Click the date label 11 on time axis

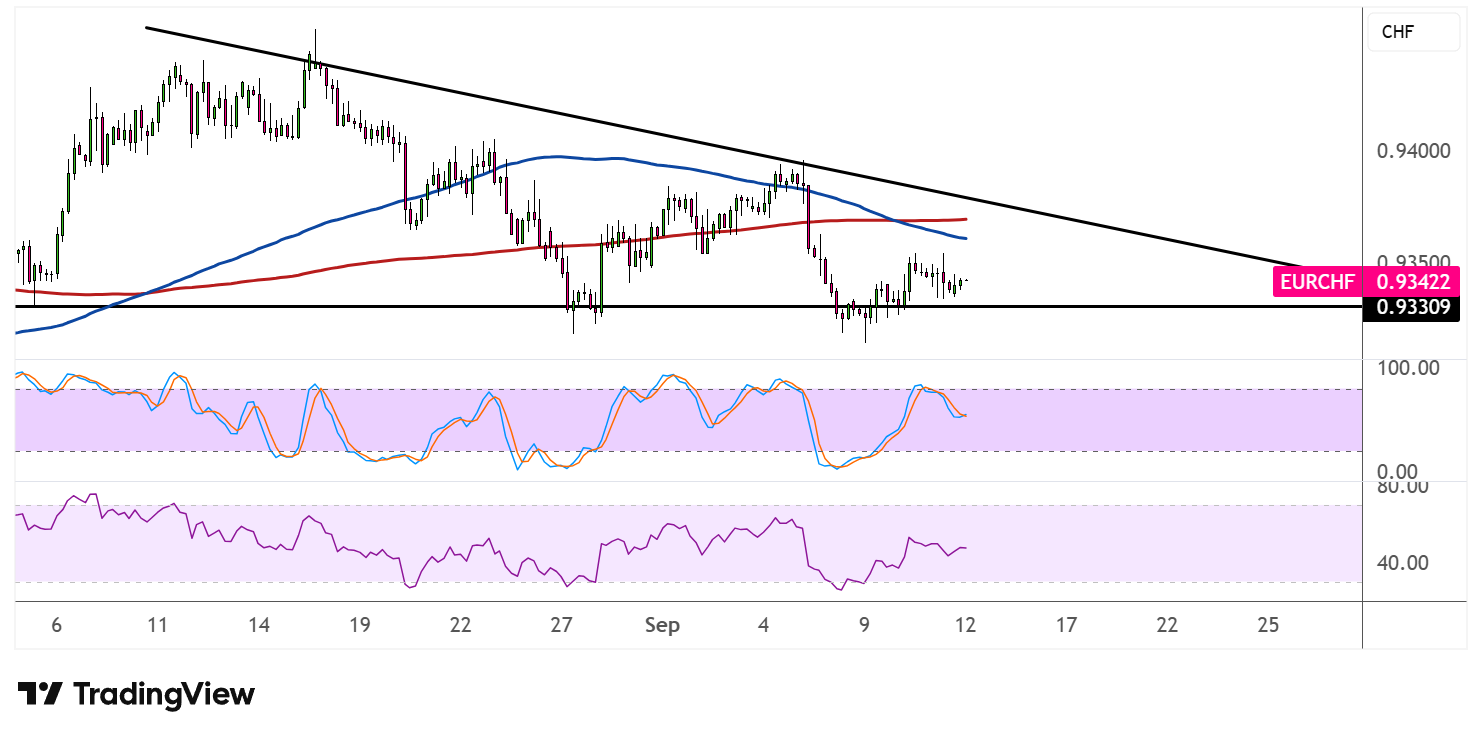(x=157, y=626)
